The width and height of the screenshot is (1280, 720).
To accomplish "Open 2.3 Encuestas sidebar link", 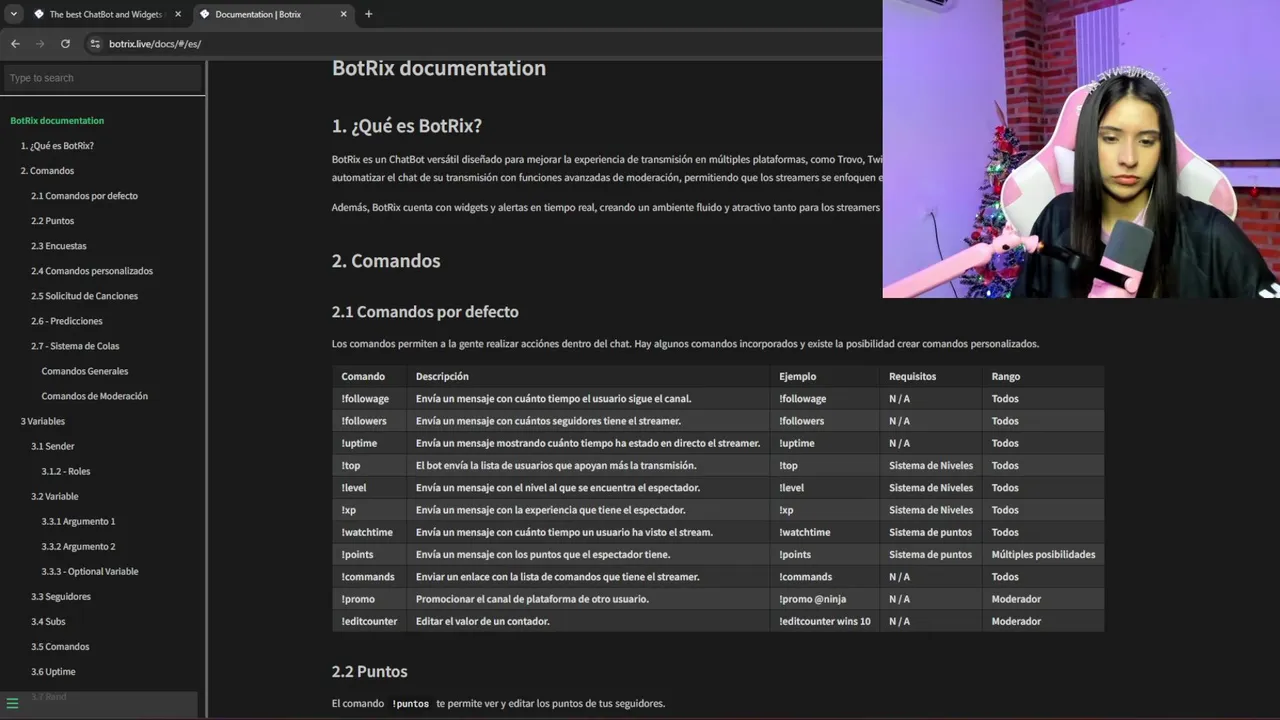I will [x=58, y=246].
